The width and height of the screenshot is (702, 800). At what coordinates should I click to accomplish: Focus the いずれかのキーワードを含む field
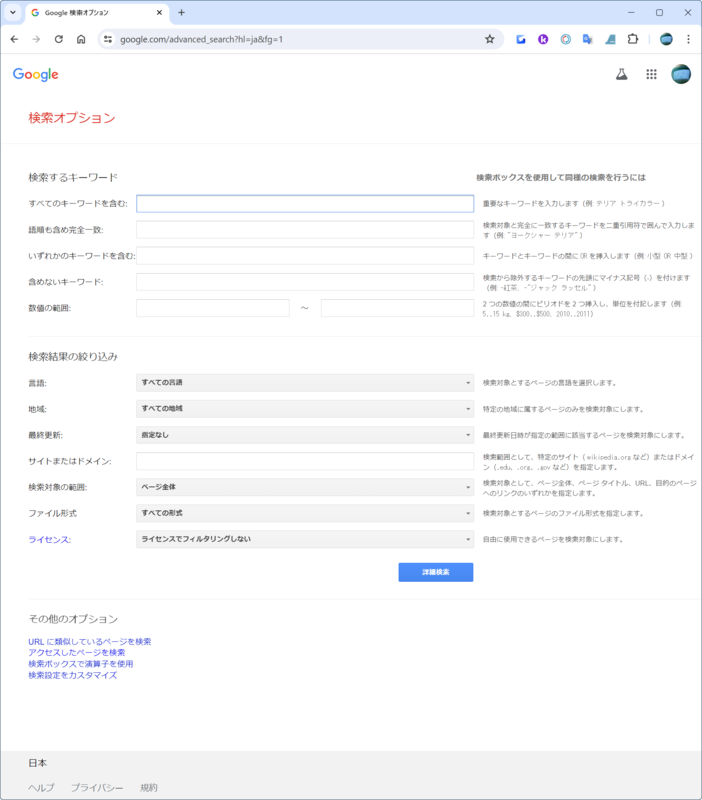tap(305, 256)
